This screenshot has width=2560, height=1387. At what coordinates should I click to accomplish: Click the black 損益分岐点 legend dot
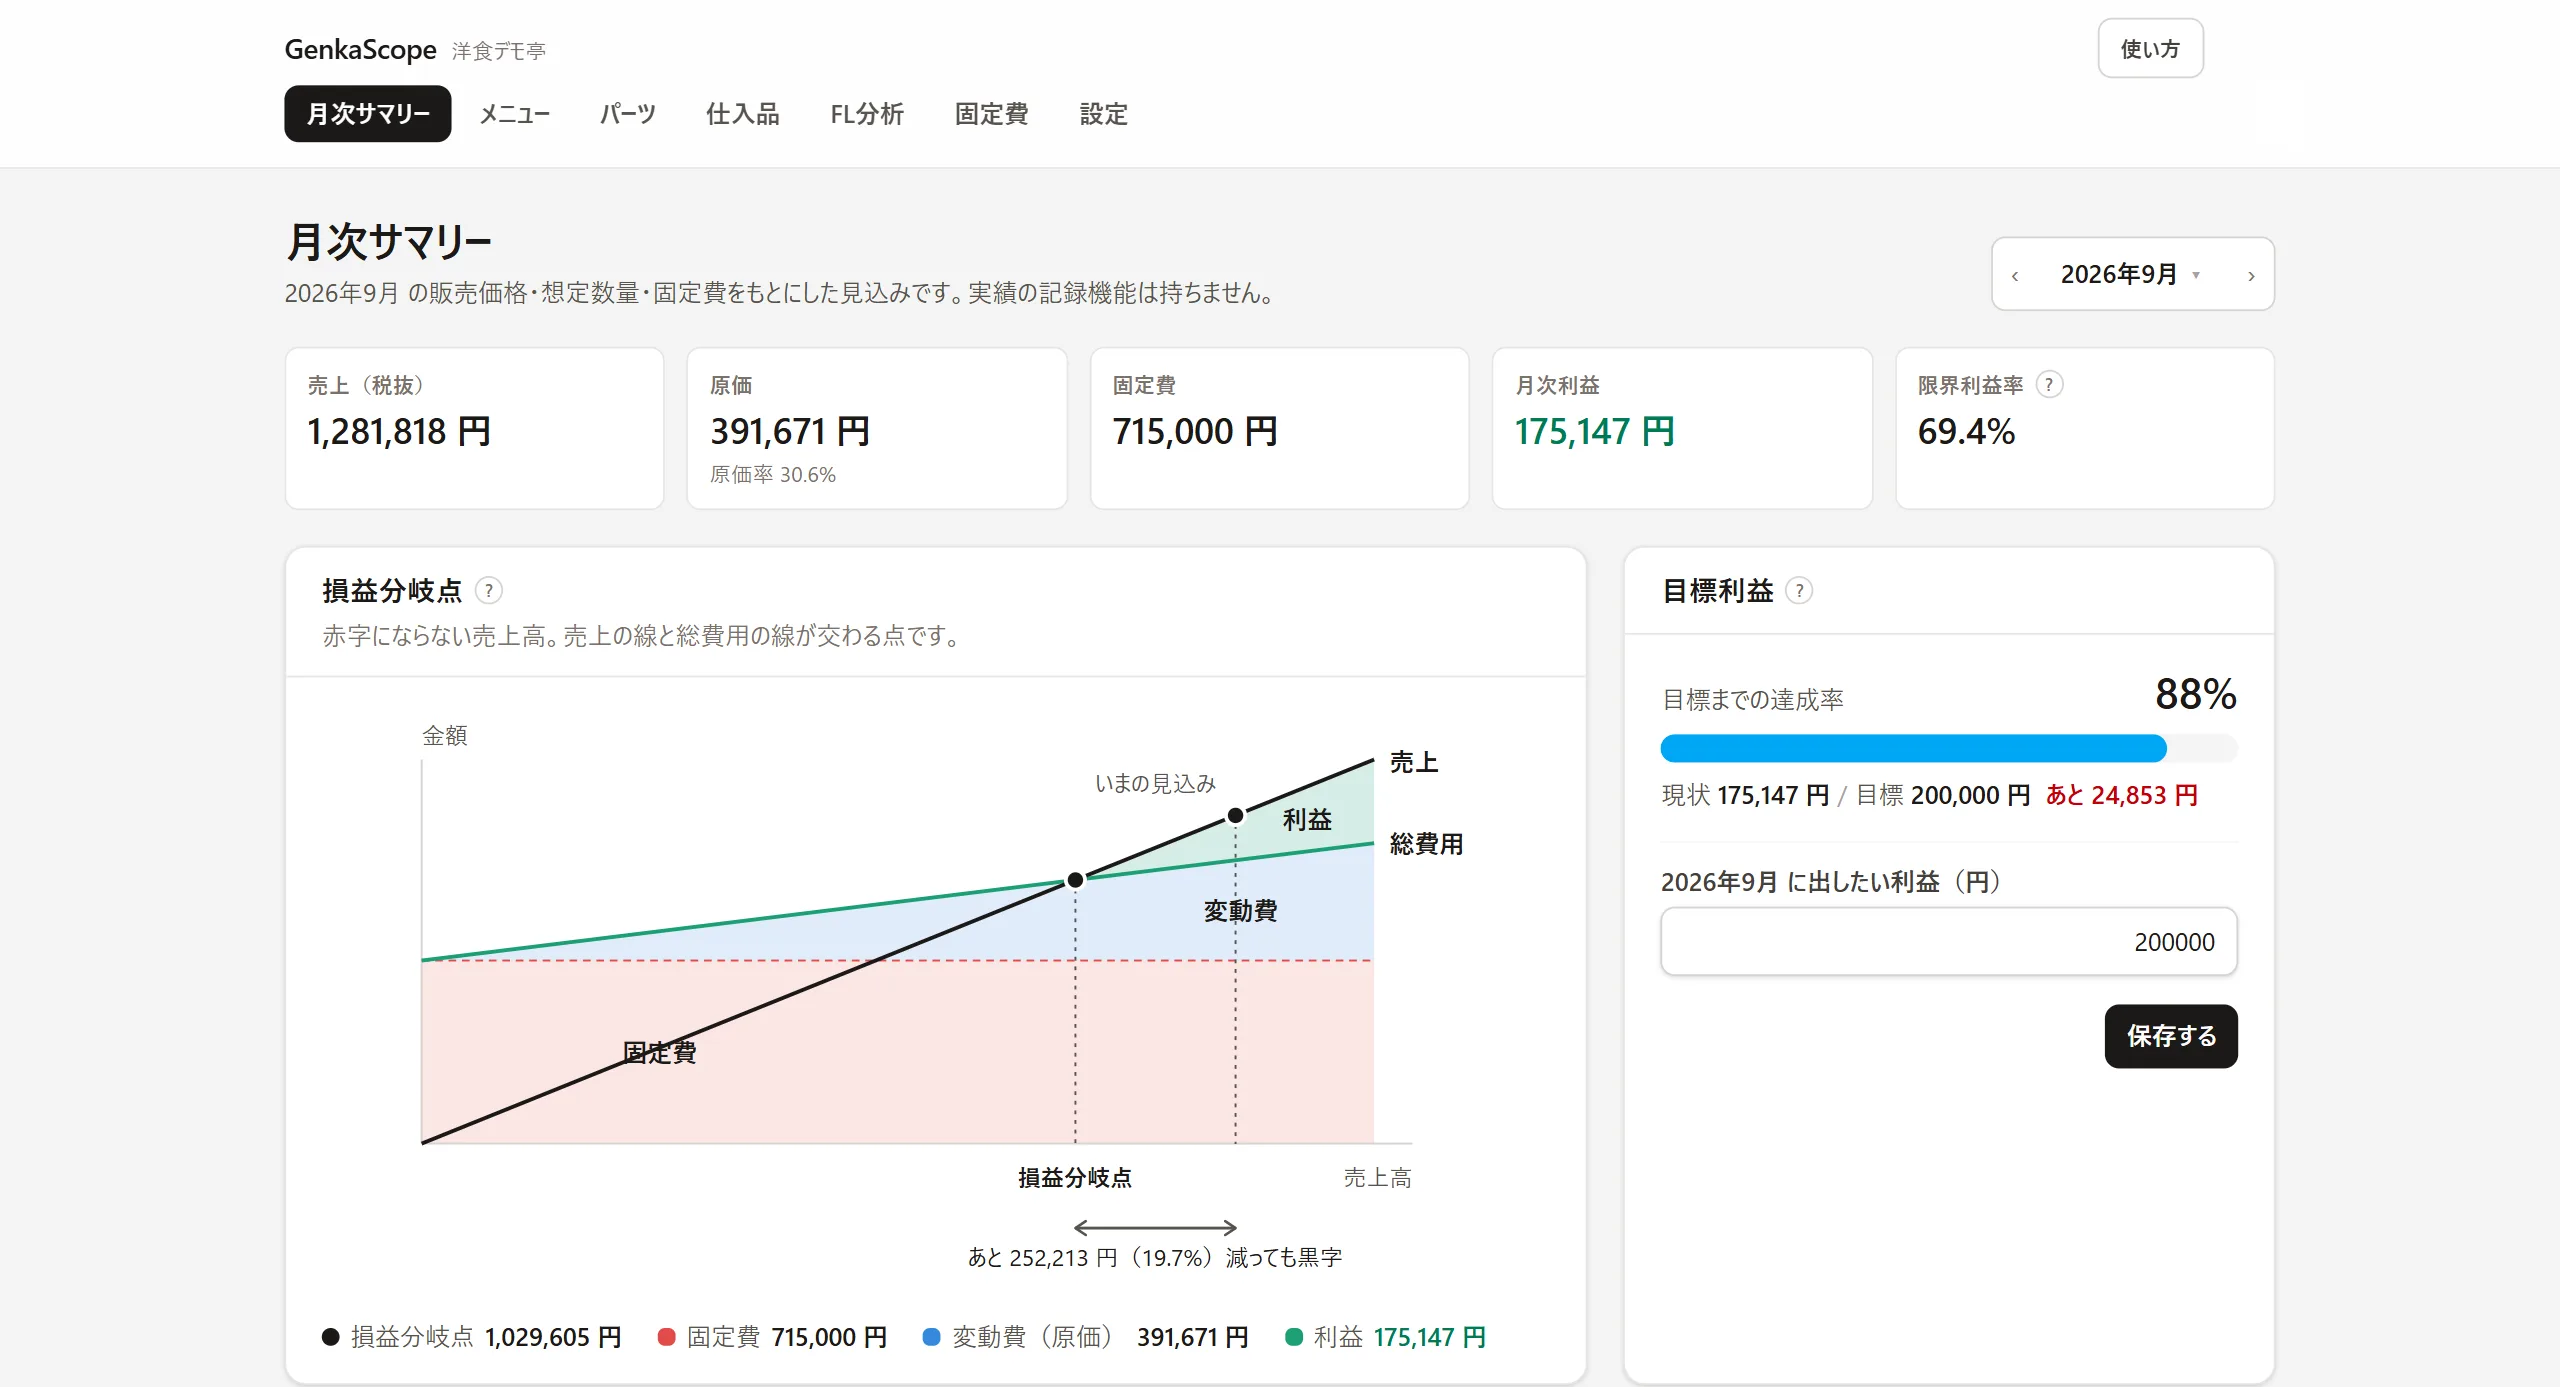tap(331, 1337)
